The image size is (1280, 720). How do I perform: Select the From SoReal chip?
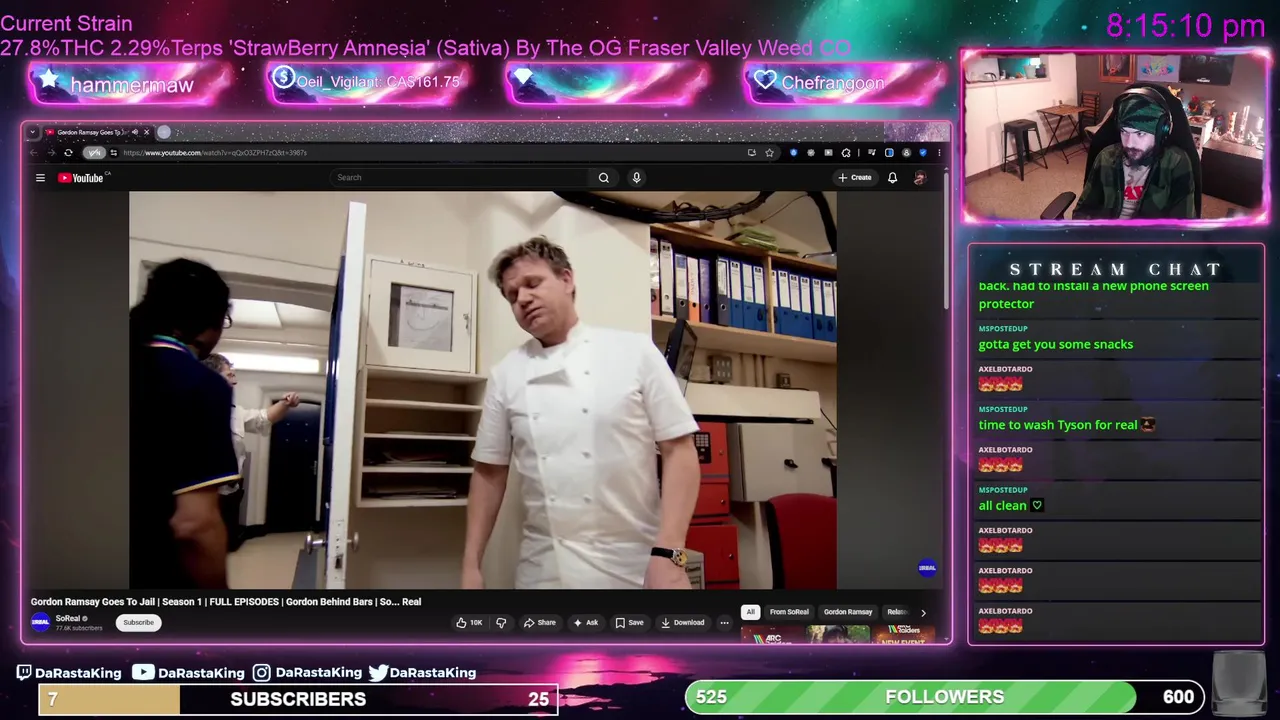click(789, 612)
